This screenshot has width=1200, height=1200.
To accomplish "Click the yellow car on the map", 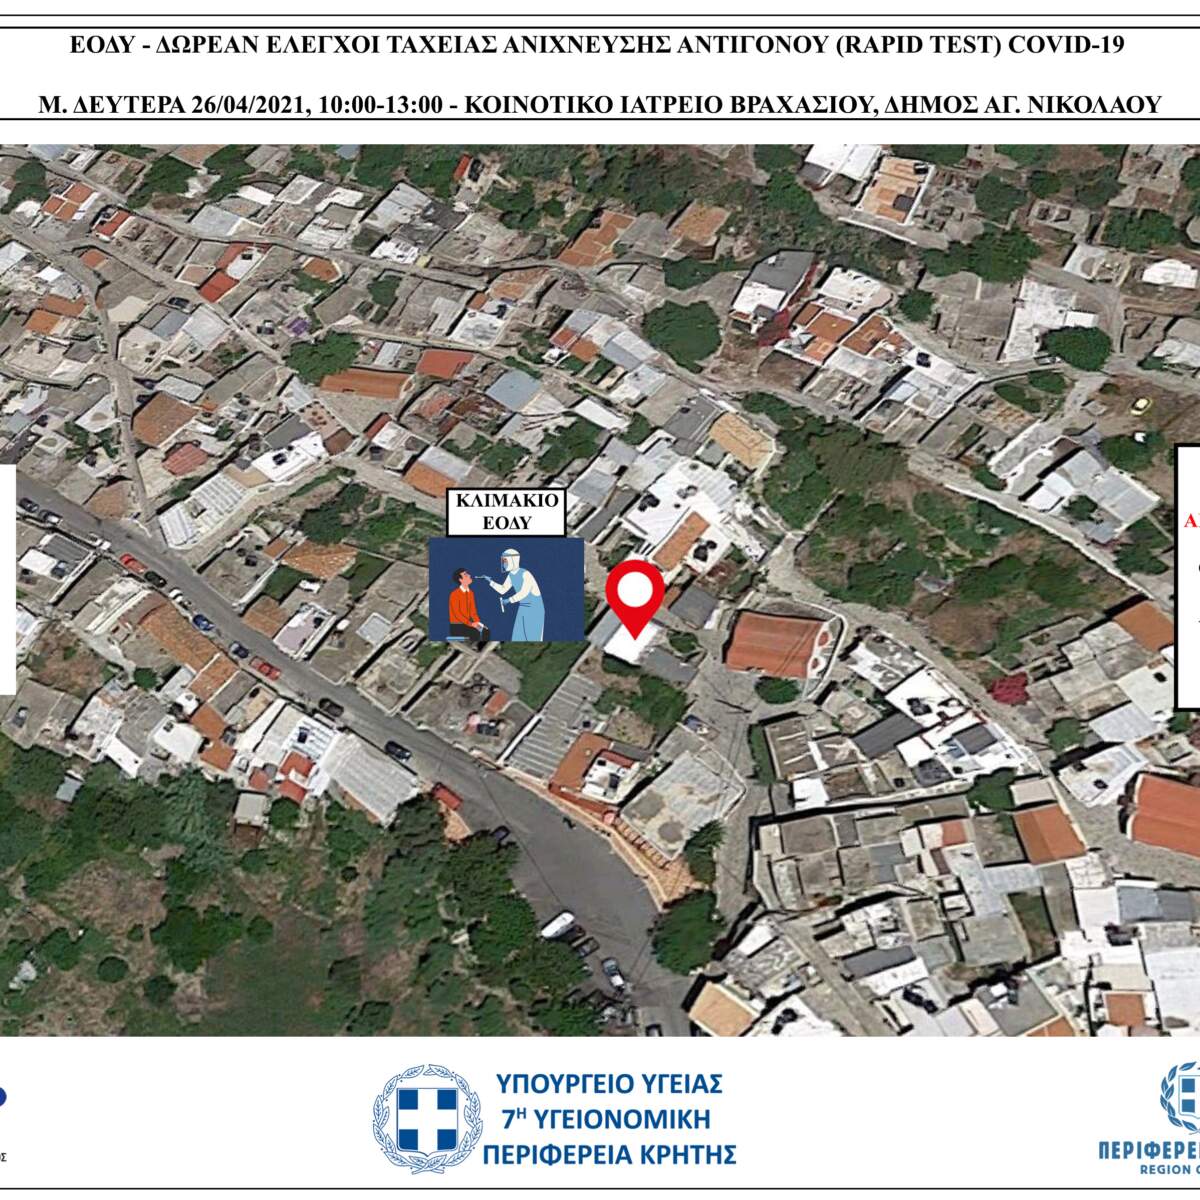I will point(1141,405).
